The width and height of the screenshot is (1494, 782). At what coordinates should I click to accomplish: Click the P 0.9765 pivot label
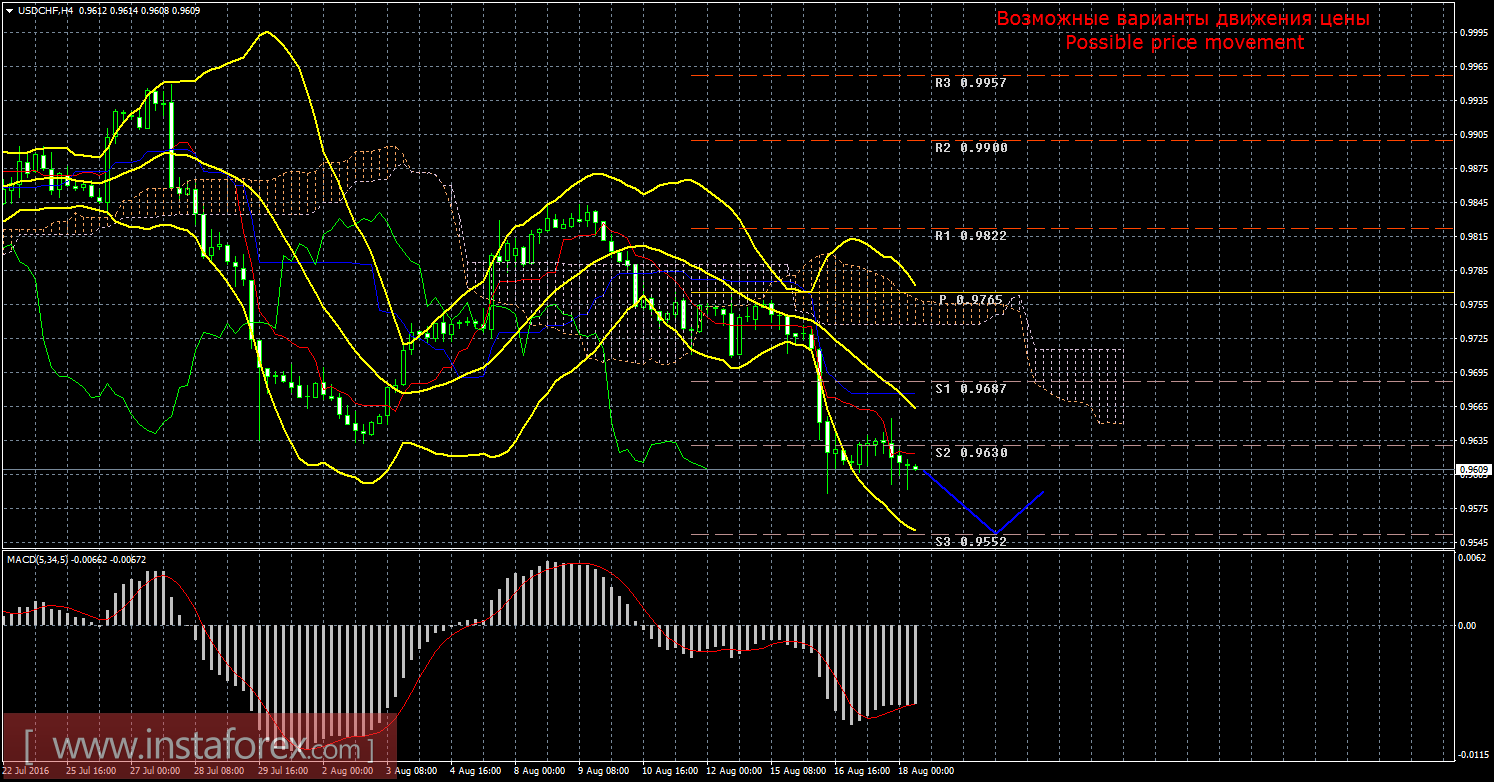pyautogui.click(x=970, y=300)
